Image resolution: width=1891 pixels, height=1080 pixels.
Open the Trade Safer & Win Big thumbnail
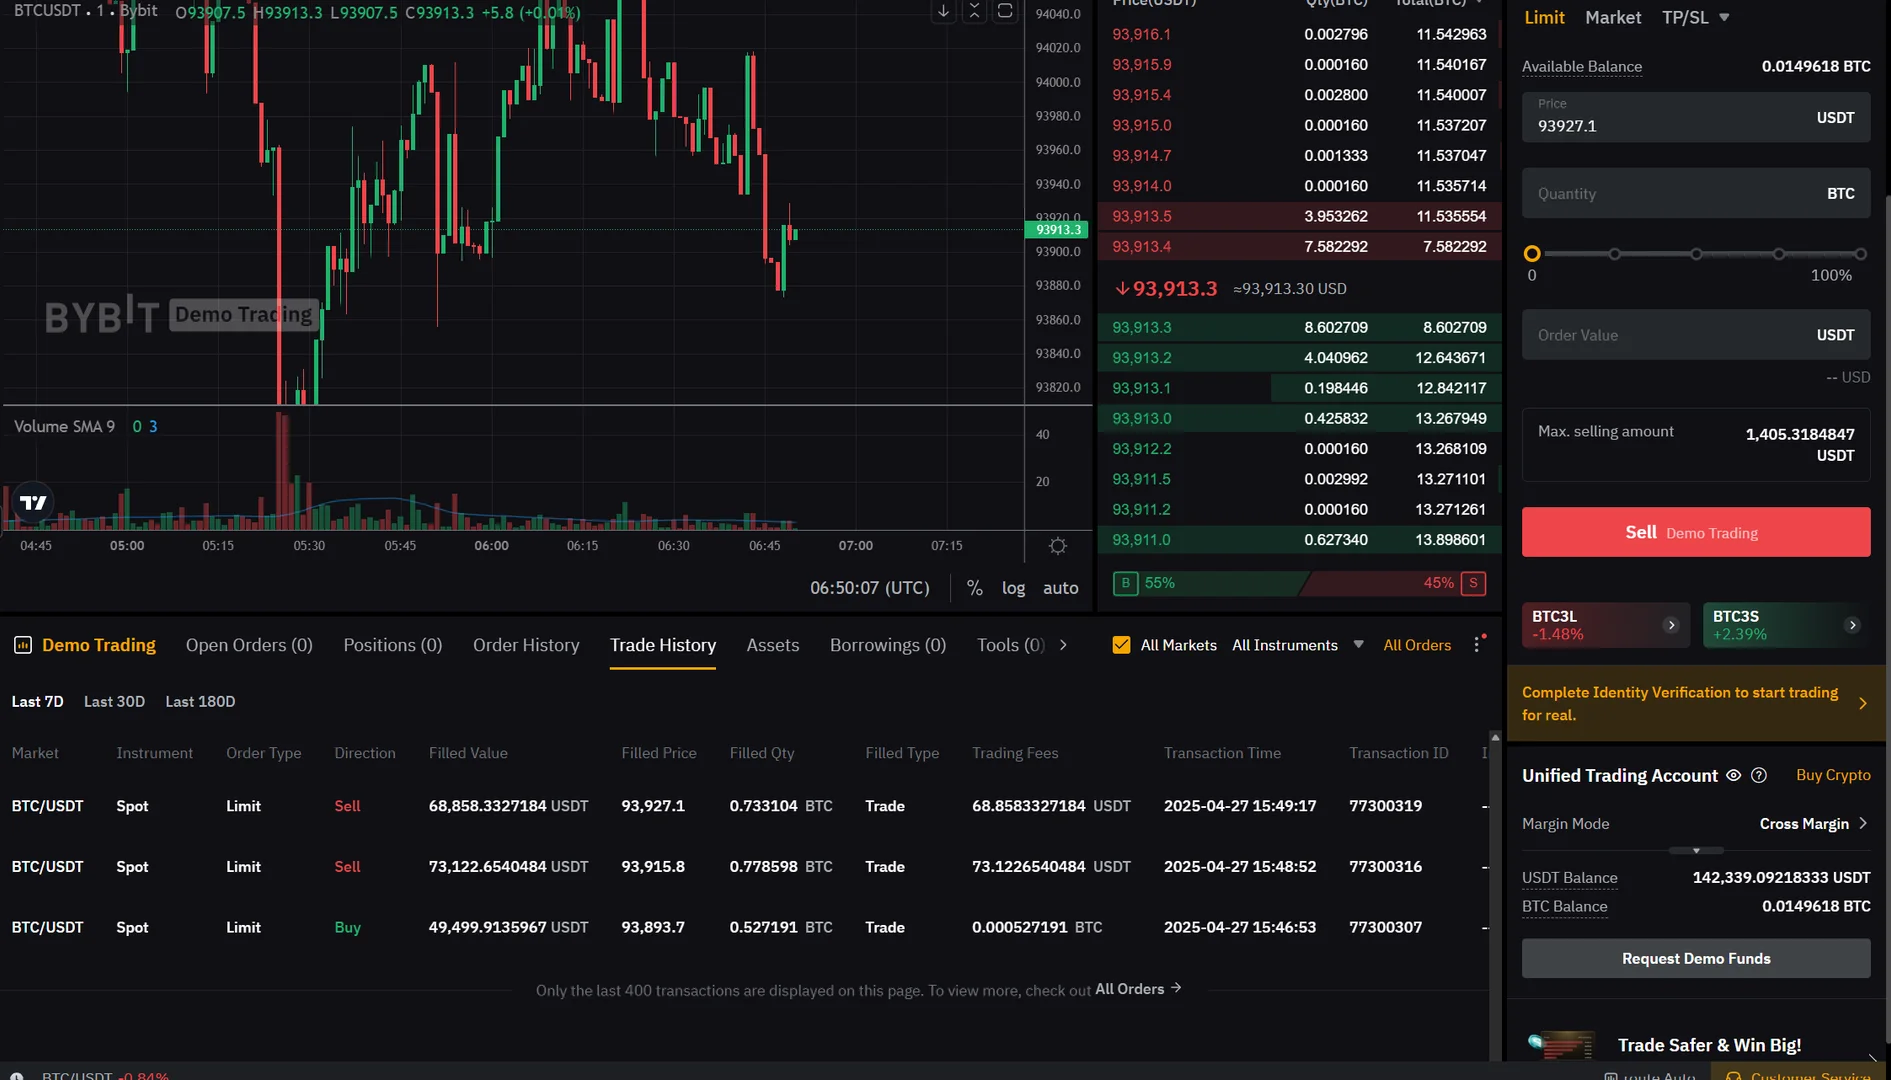1561,1046
